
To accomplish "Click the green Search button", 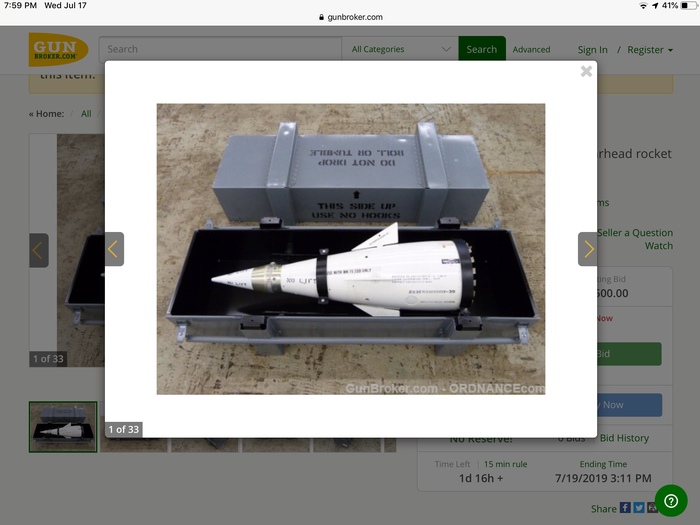I will 481,49.
